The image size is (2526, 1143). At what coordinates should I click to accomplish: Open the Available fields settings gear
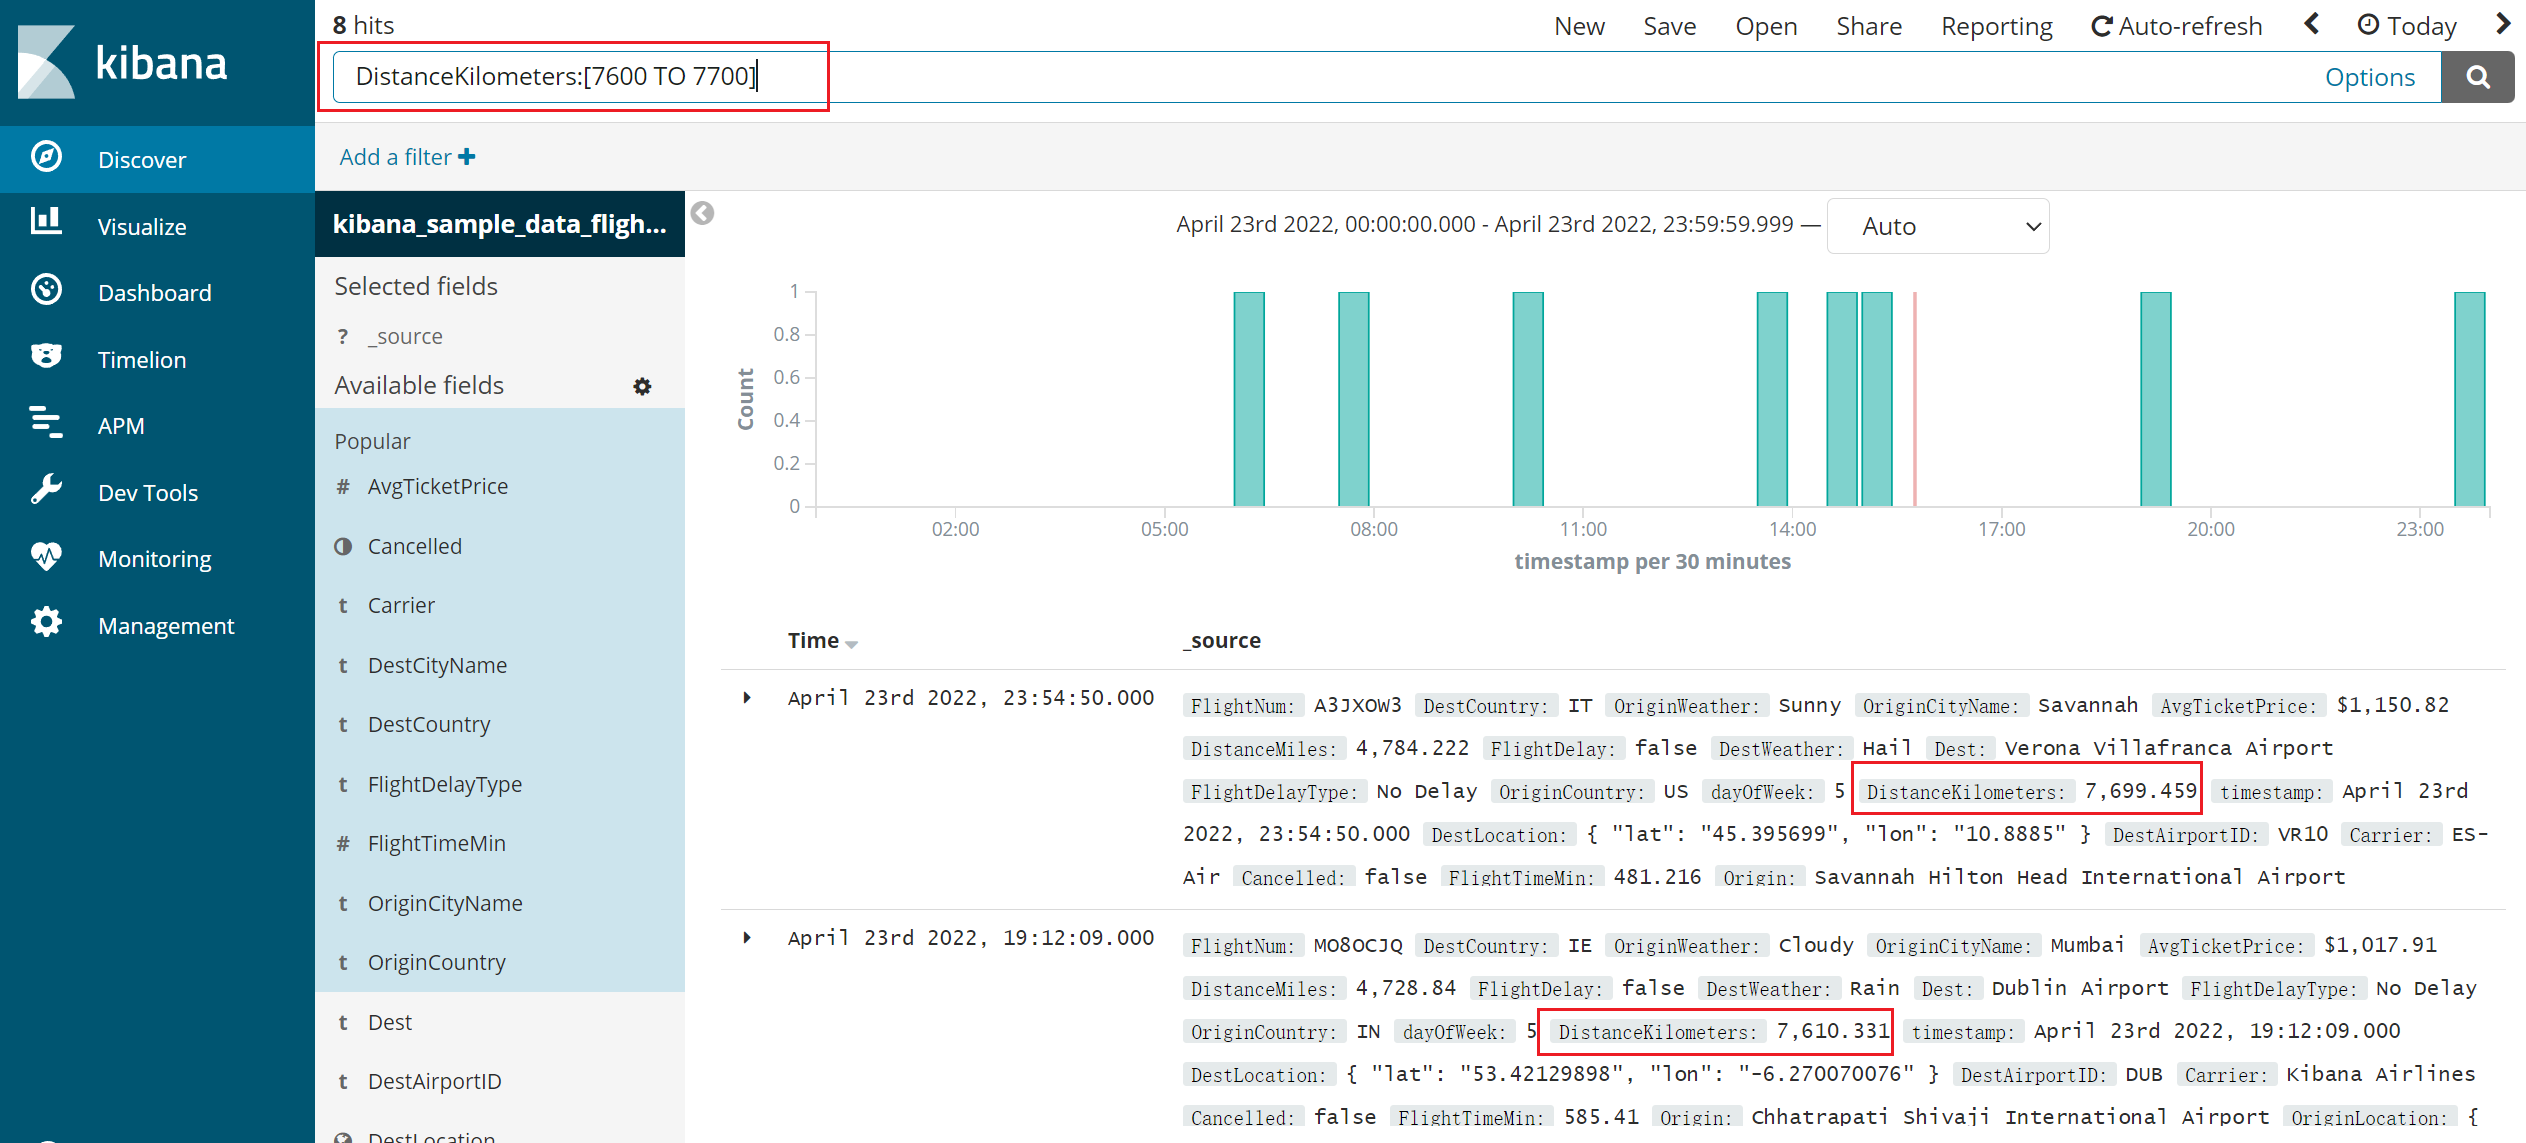tap(642, 387)
